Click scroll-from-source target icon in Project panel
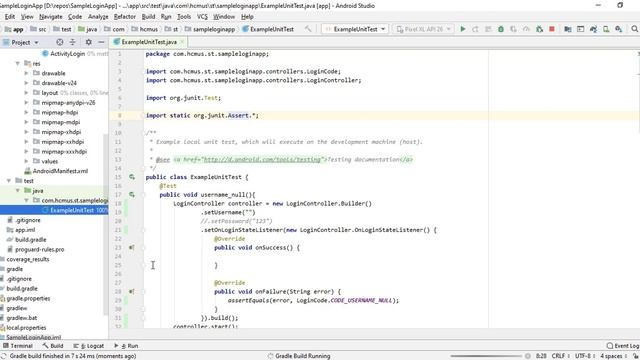The height and width of the screenshot is (360, 640). [x=60, y=42]
